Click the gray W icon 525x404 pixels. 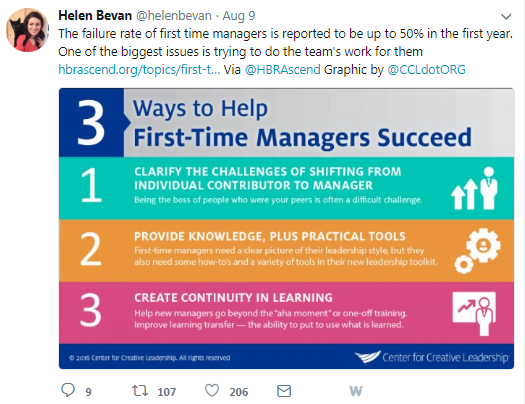pos(356,391)
